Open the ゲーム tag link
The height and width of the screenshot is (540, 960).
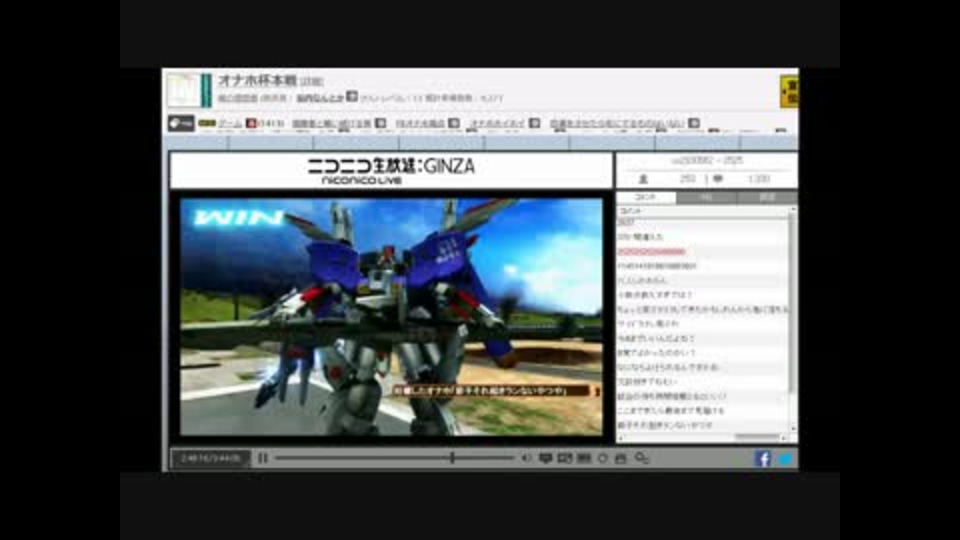230,123
